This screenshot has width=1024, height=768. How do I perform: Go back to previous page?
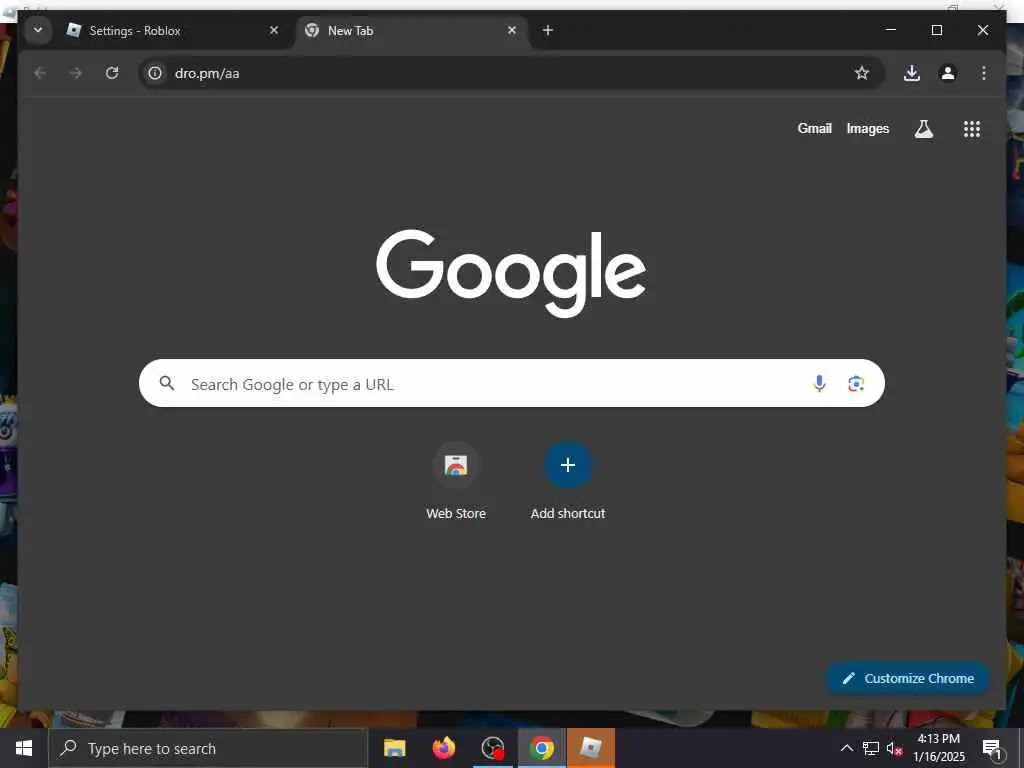(40, 73)
